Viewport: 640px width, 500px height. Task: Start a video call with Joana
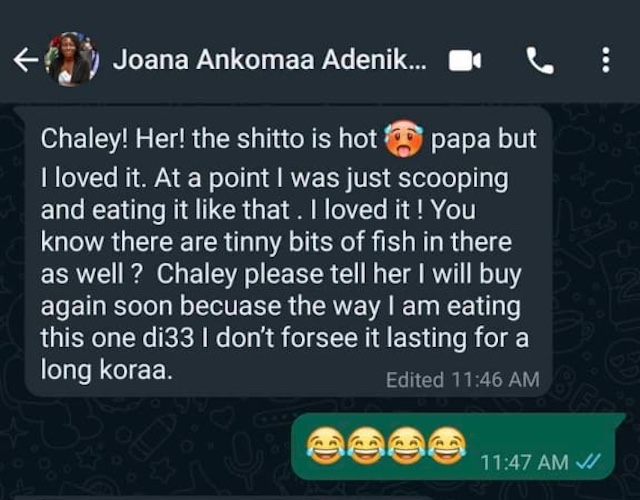click(465, 61)
